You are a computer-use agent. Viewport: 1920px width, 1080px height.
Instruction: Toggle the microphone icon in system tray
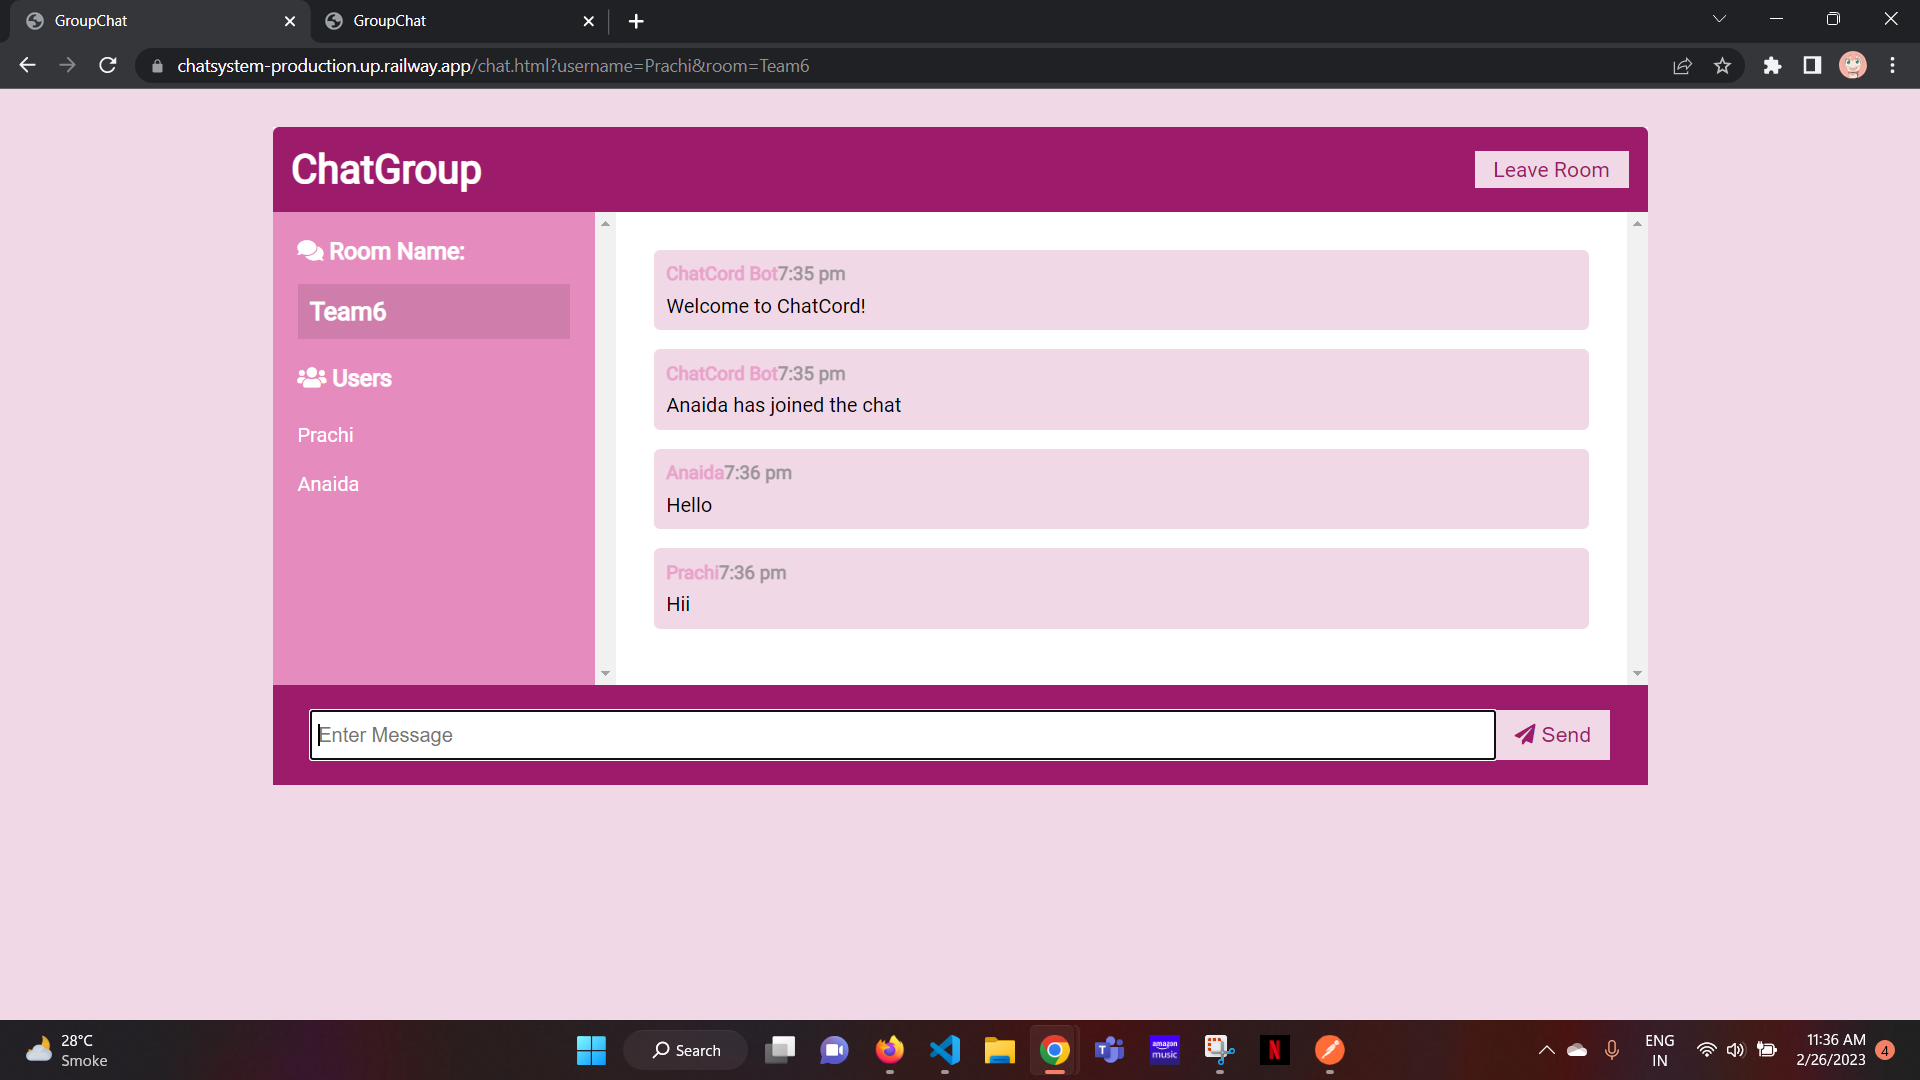click(x=1611, y=1050)
